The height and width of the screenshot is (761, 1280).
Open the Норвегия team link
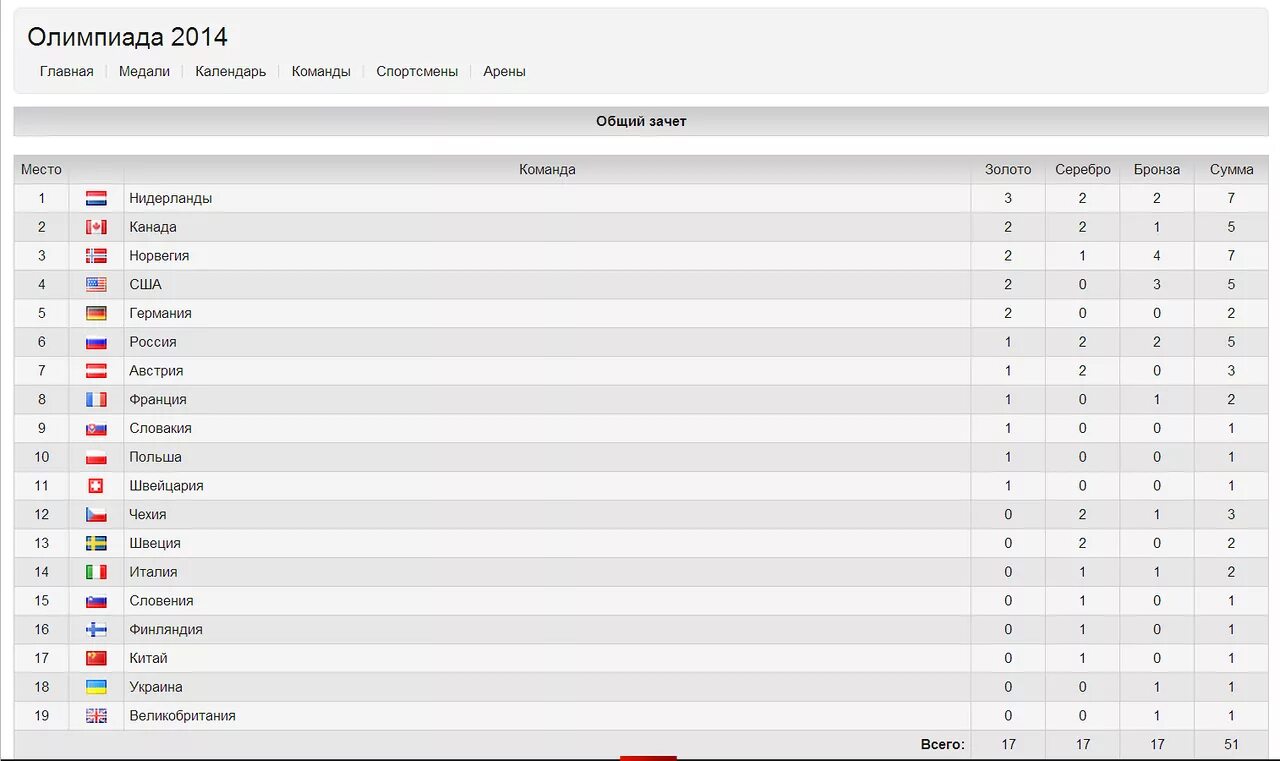tap(159, 256)
